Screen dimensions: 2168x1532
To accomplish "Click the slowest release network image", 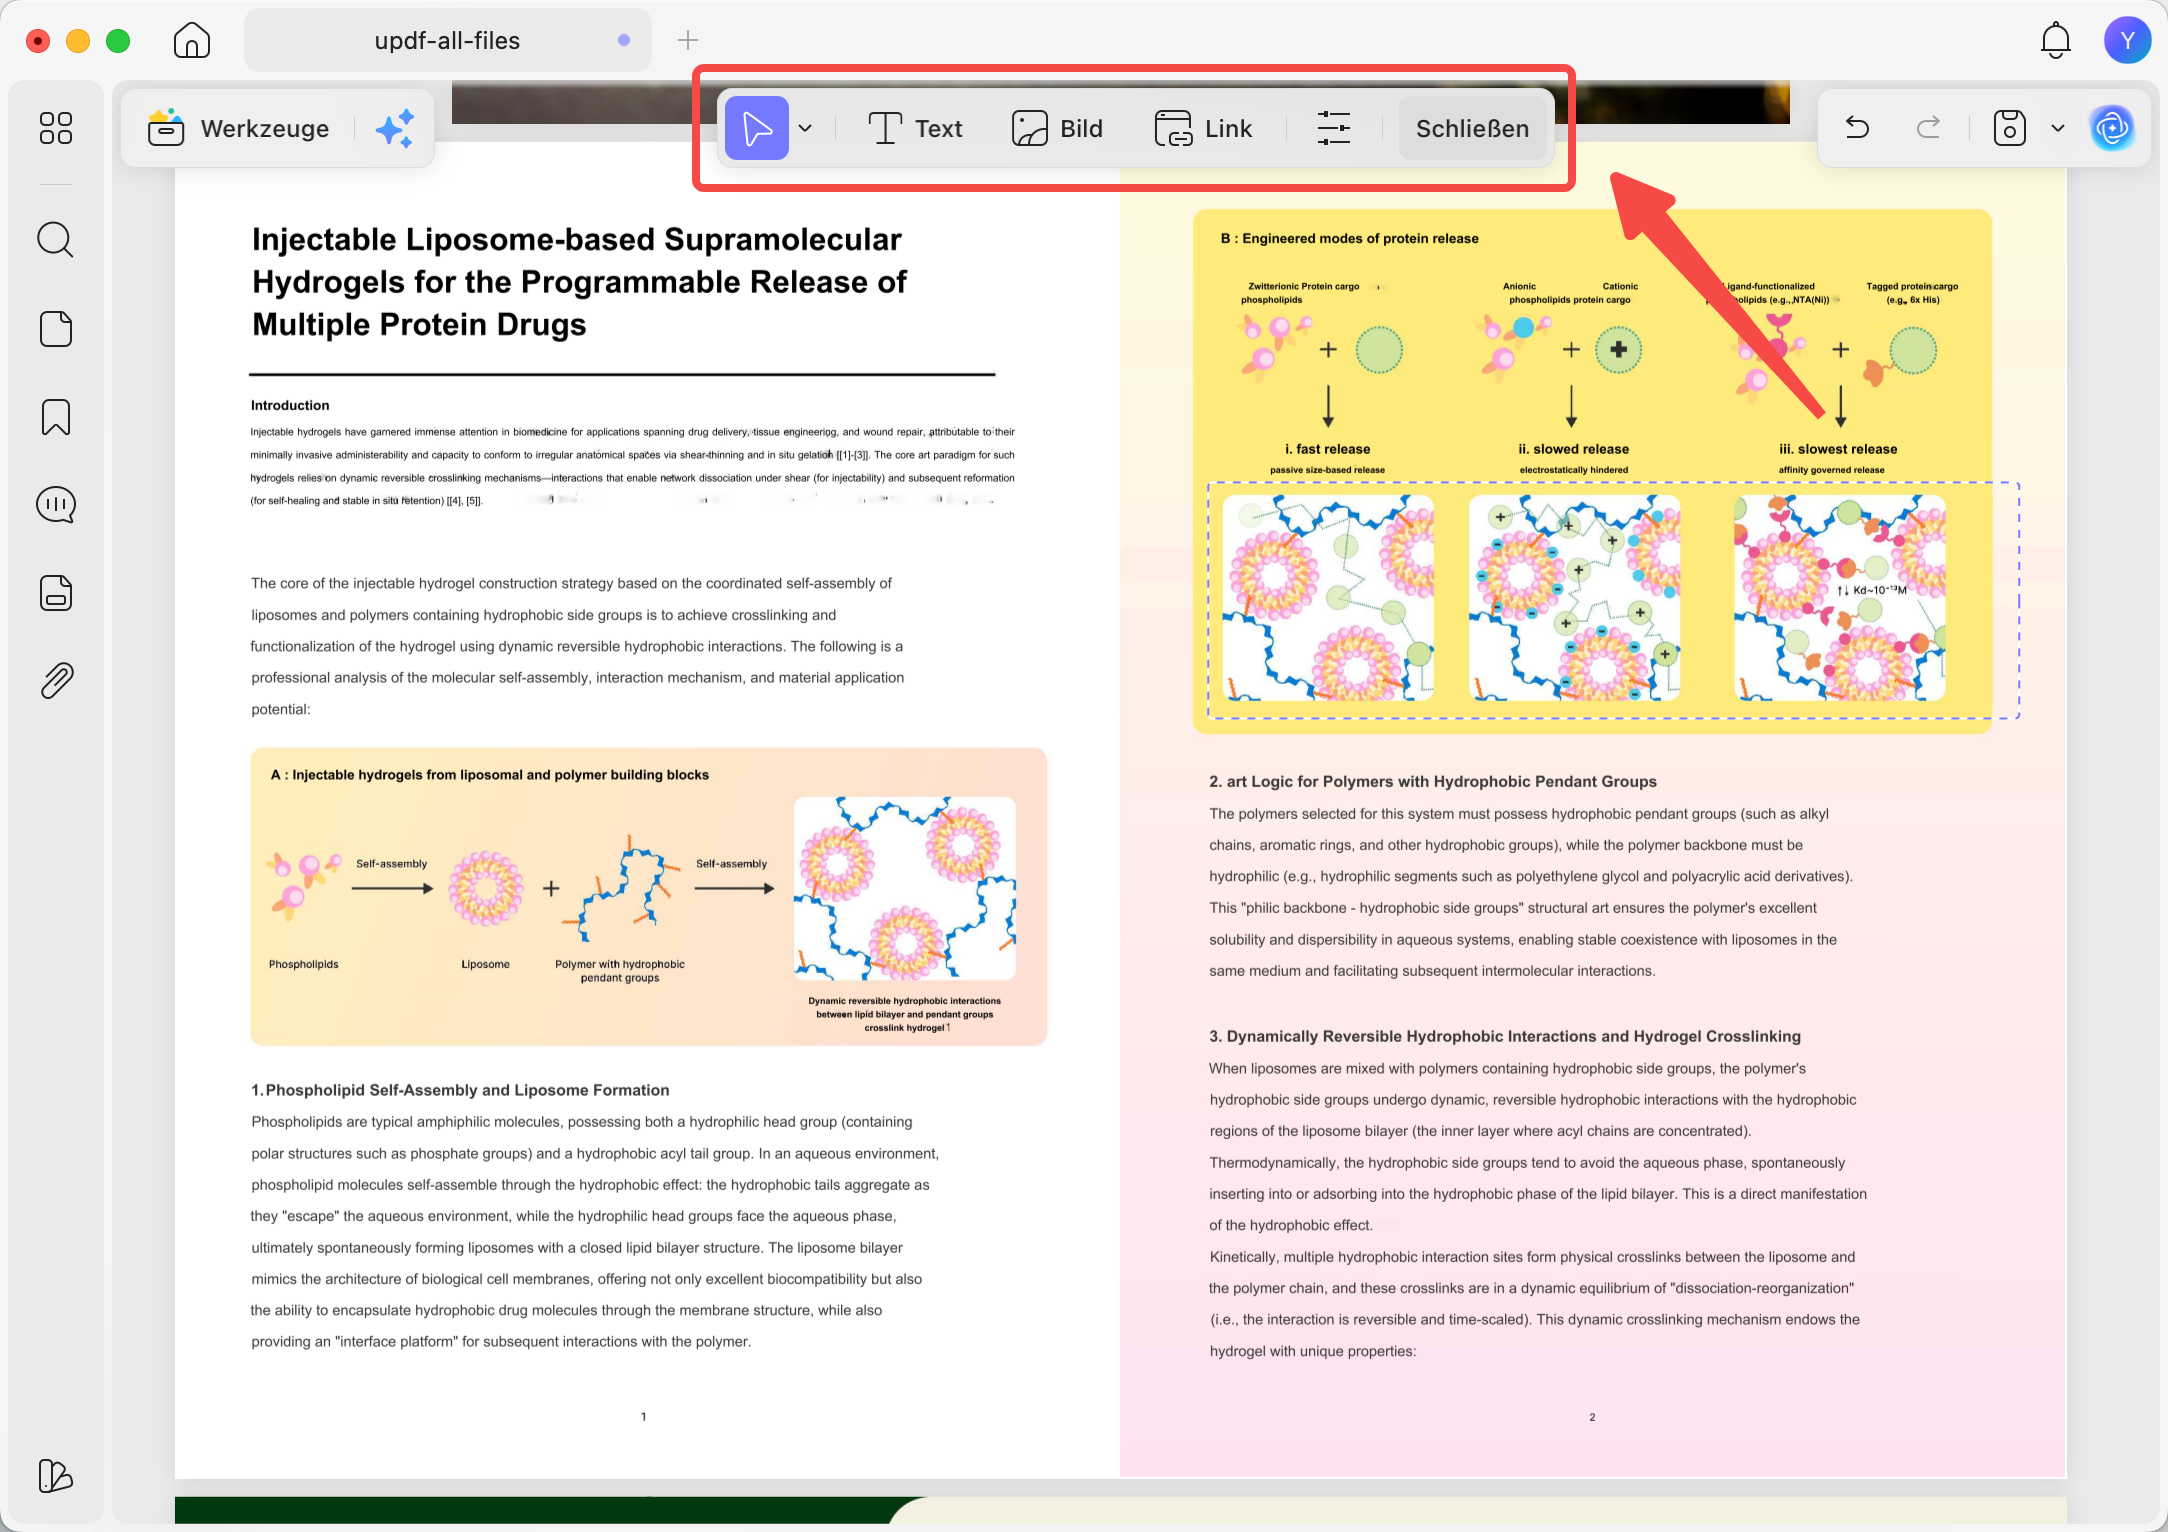I will (1840, 598).
